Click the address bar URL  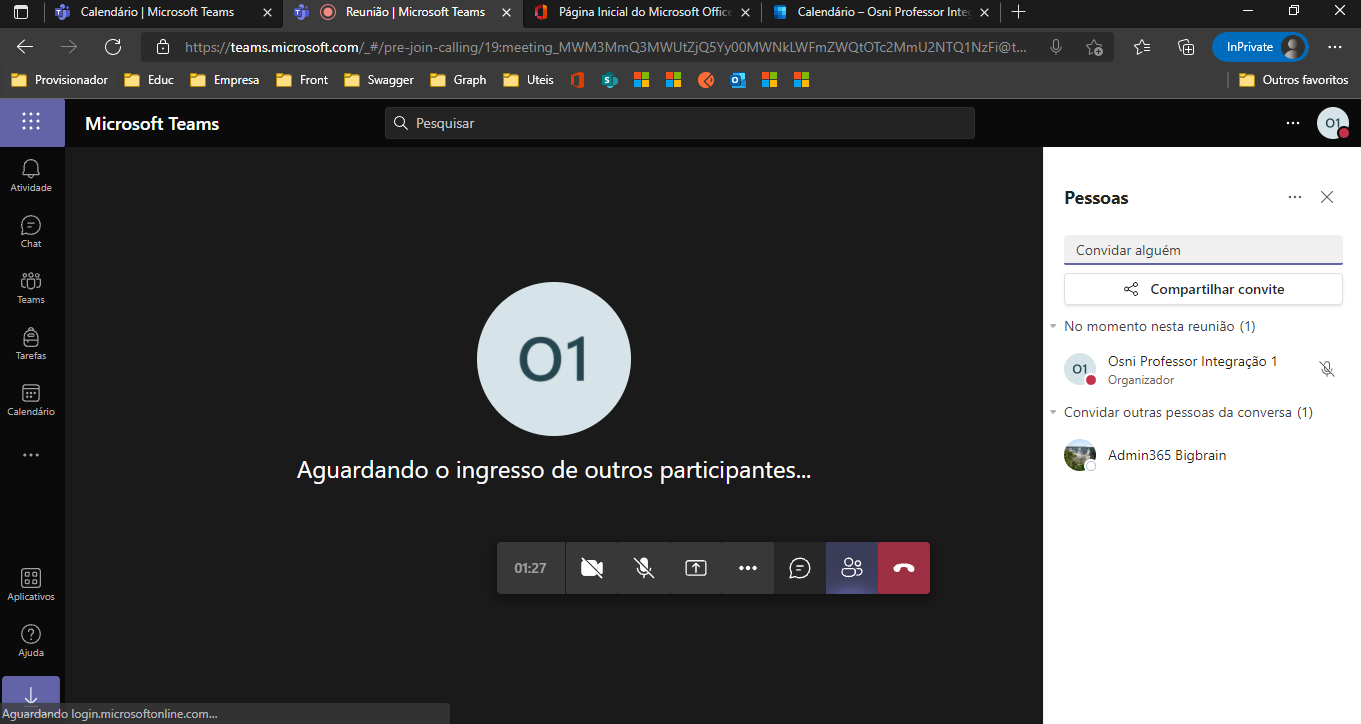coord(605,47)
